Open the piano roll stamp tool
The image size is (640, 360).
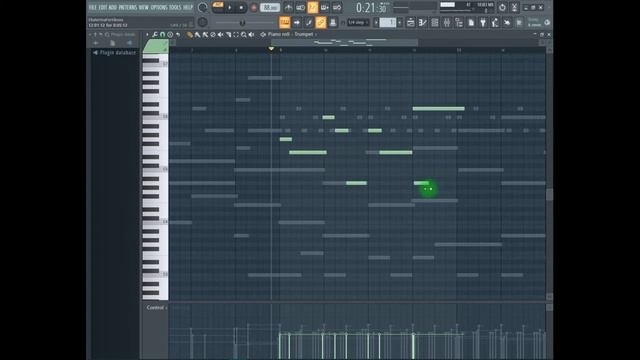click(x=170, y=35)
